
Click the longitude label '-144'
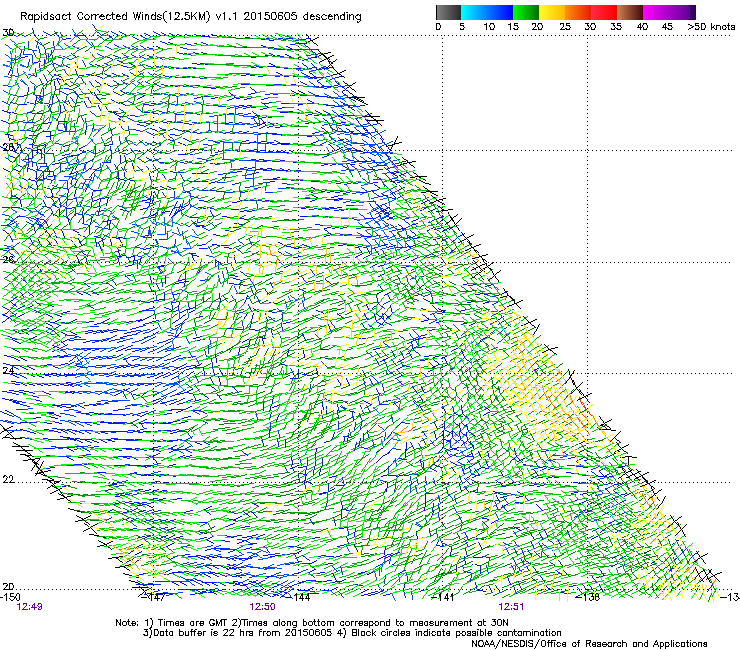coord(299,597)
